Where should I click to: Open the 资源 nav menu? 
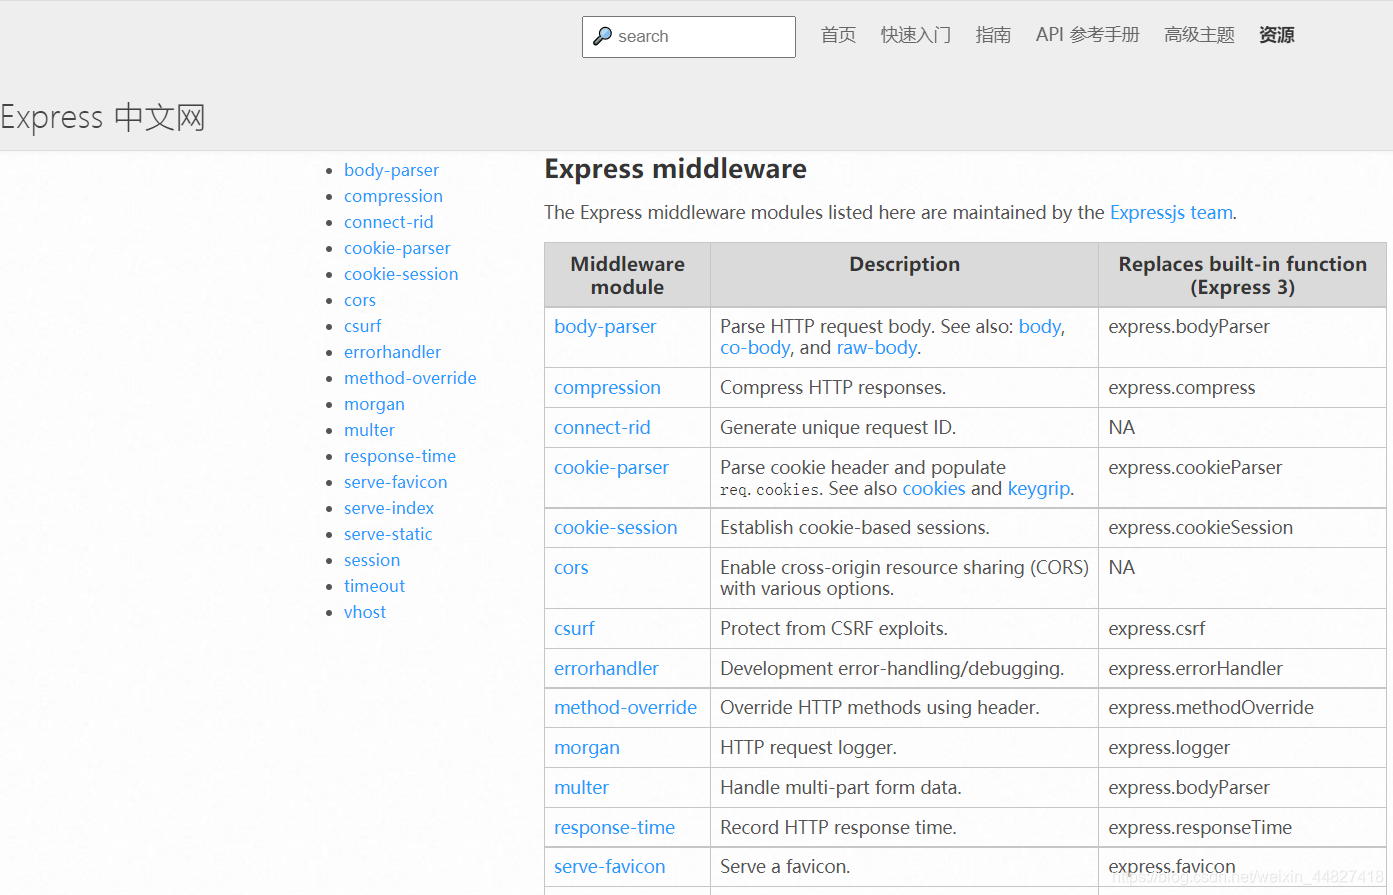[x=1277, y=35]
